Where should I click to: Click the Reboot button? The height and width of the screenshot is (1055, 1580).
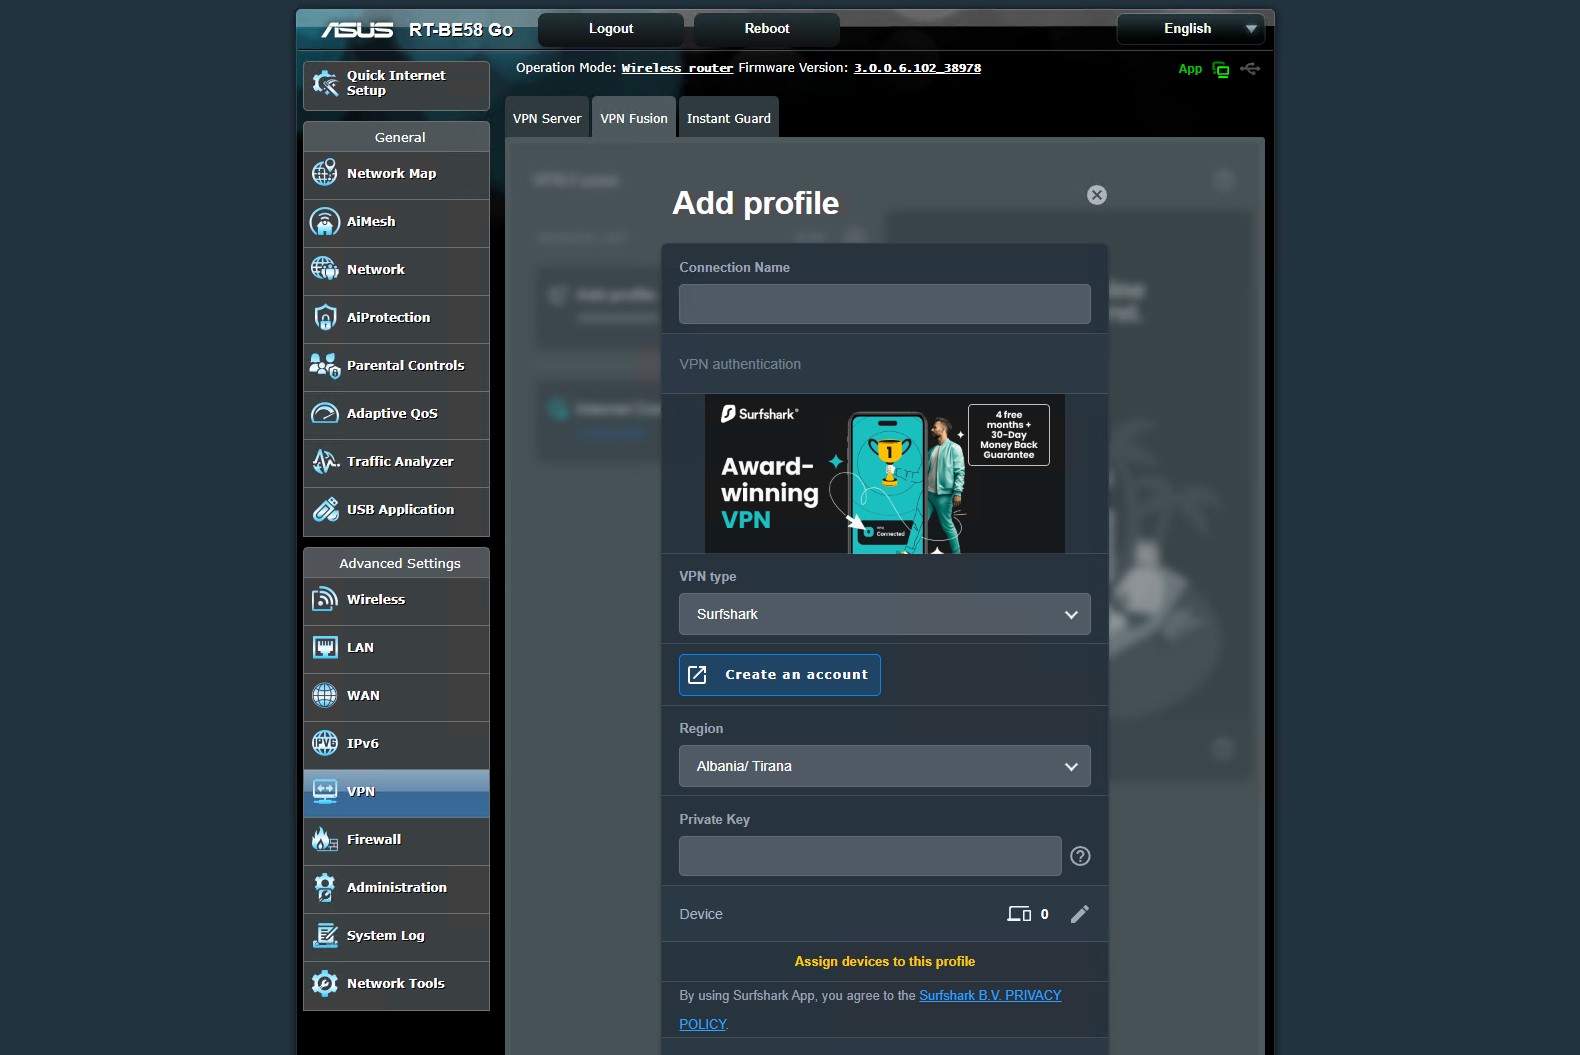click(x=767, y=29)
